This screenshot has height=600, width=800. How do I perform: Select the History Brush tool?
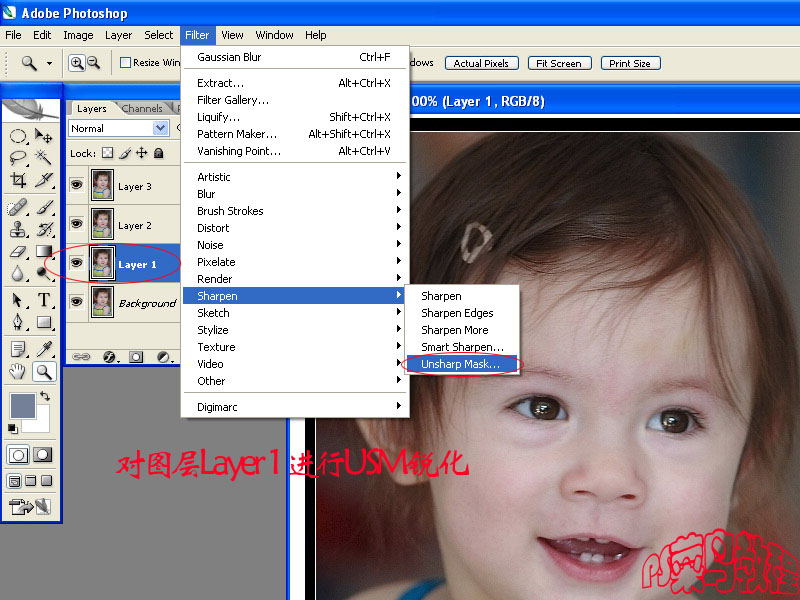coord(43,229)
